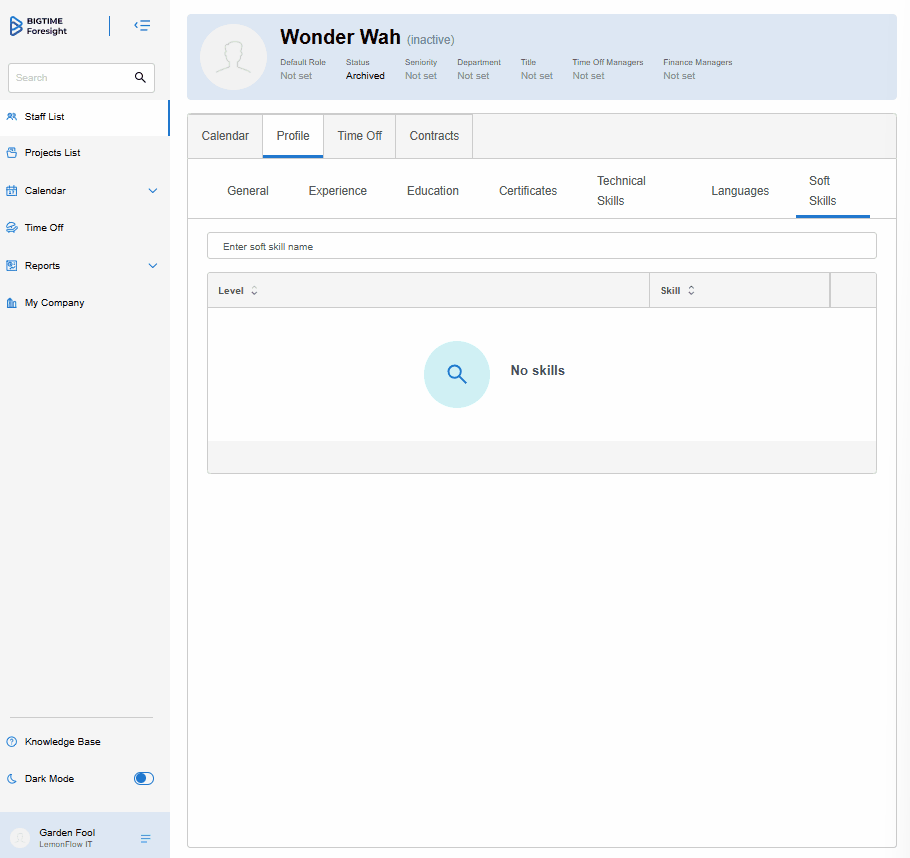Click the Wonder Wah name heading
Viewport: 910px width, 858px height.
pos(340,37)
